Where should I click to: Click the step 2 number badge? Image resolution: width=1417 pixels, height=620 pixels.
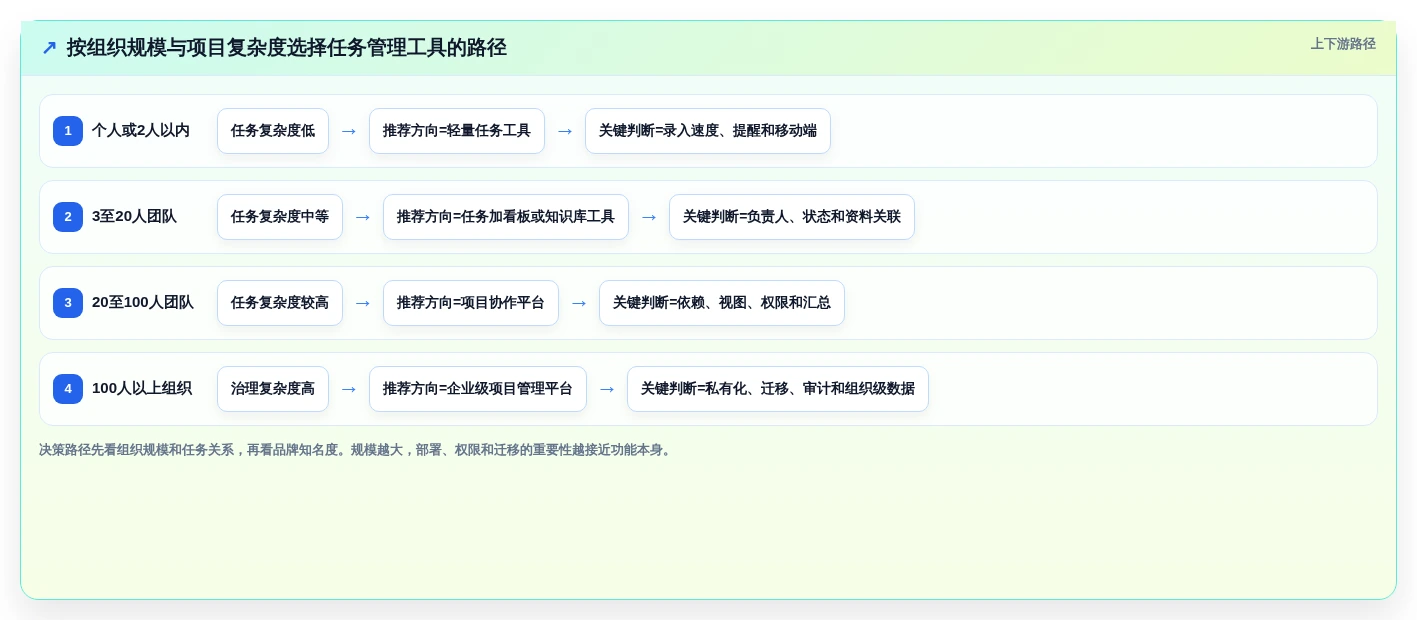[x=68, y=217]
